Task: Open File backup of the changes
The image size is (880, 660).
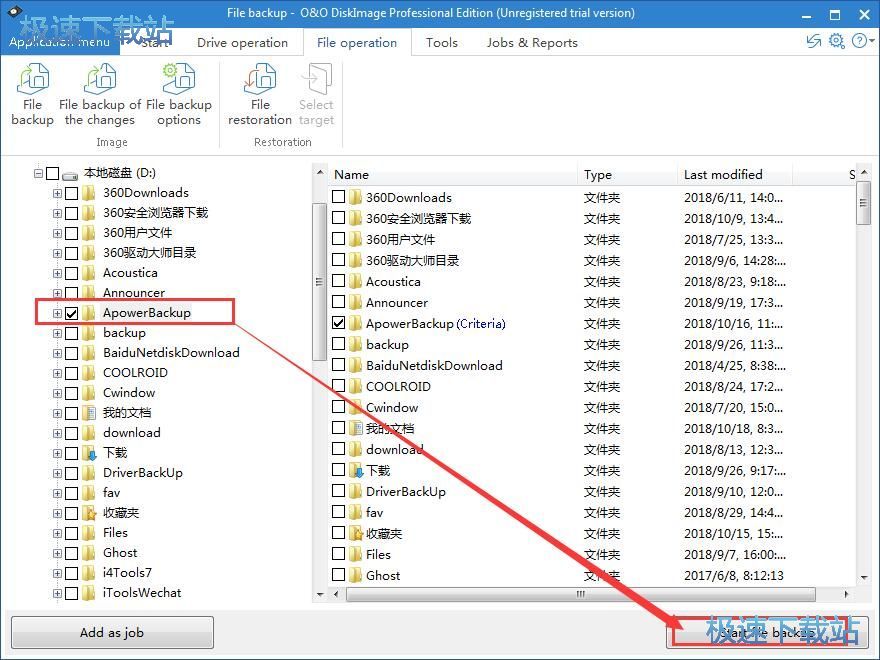Action: pyautogui.click(x=100, y=94)
